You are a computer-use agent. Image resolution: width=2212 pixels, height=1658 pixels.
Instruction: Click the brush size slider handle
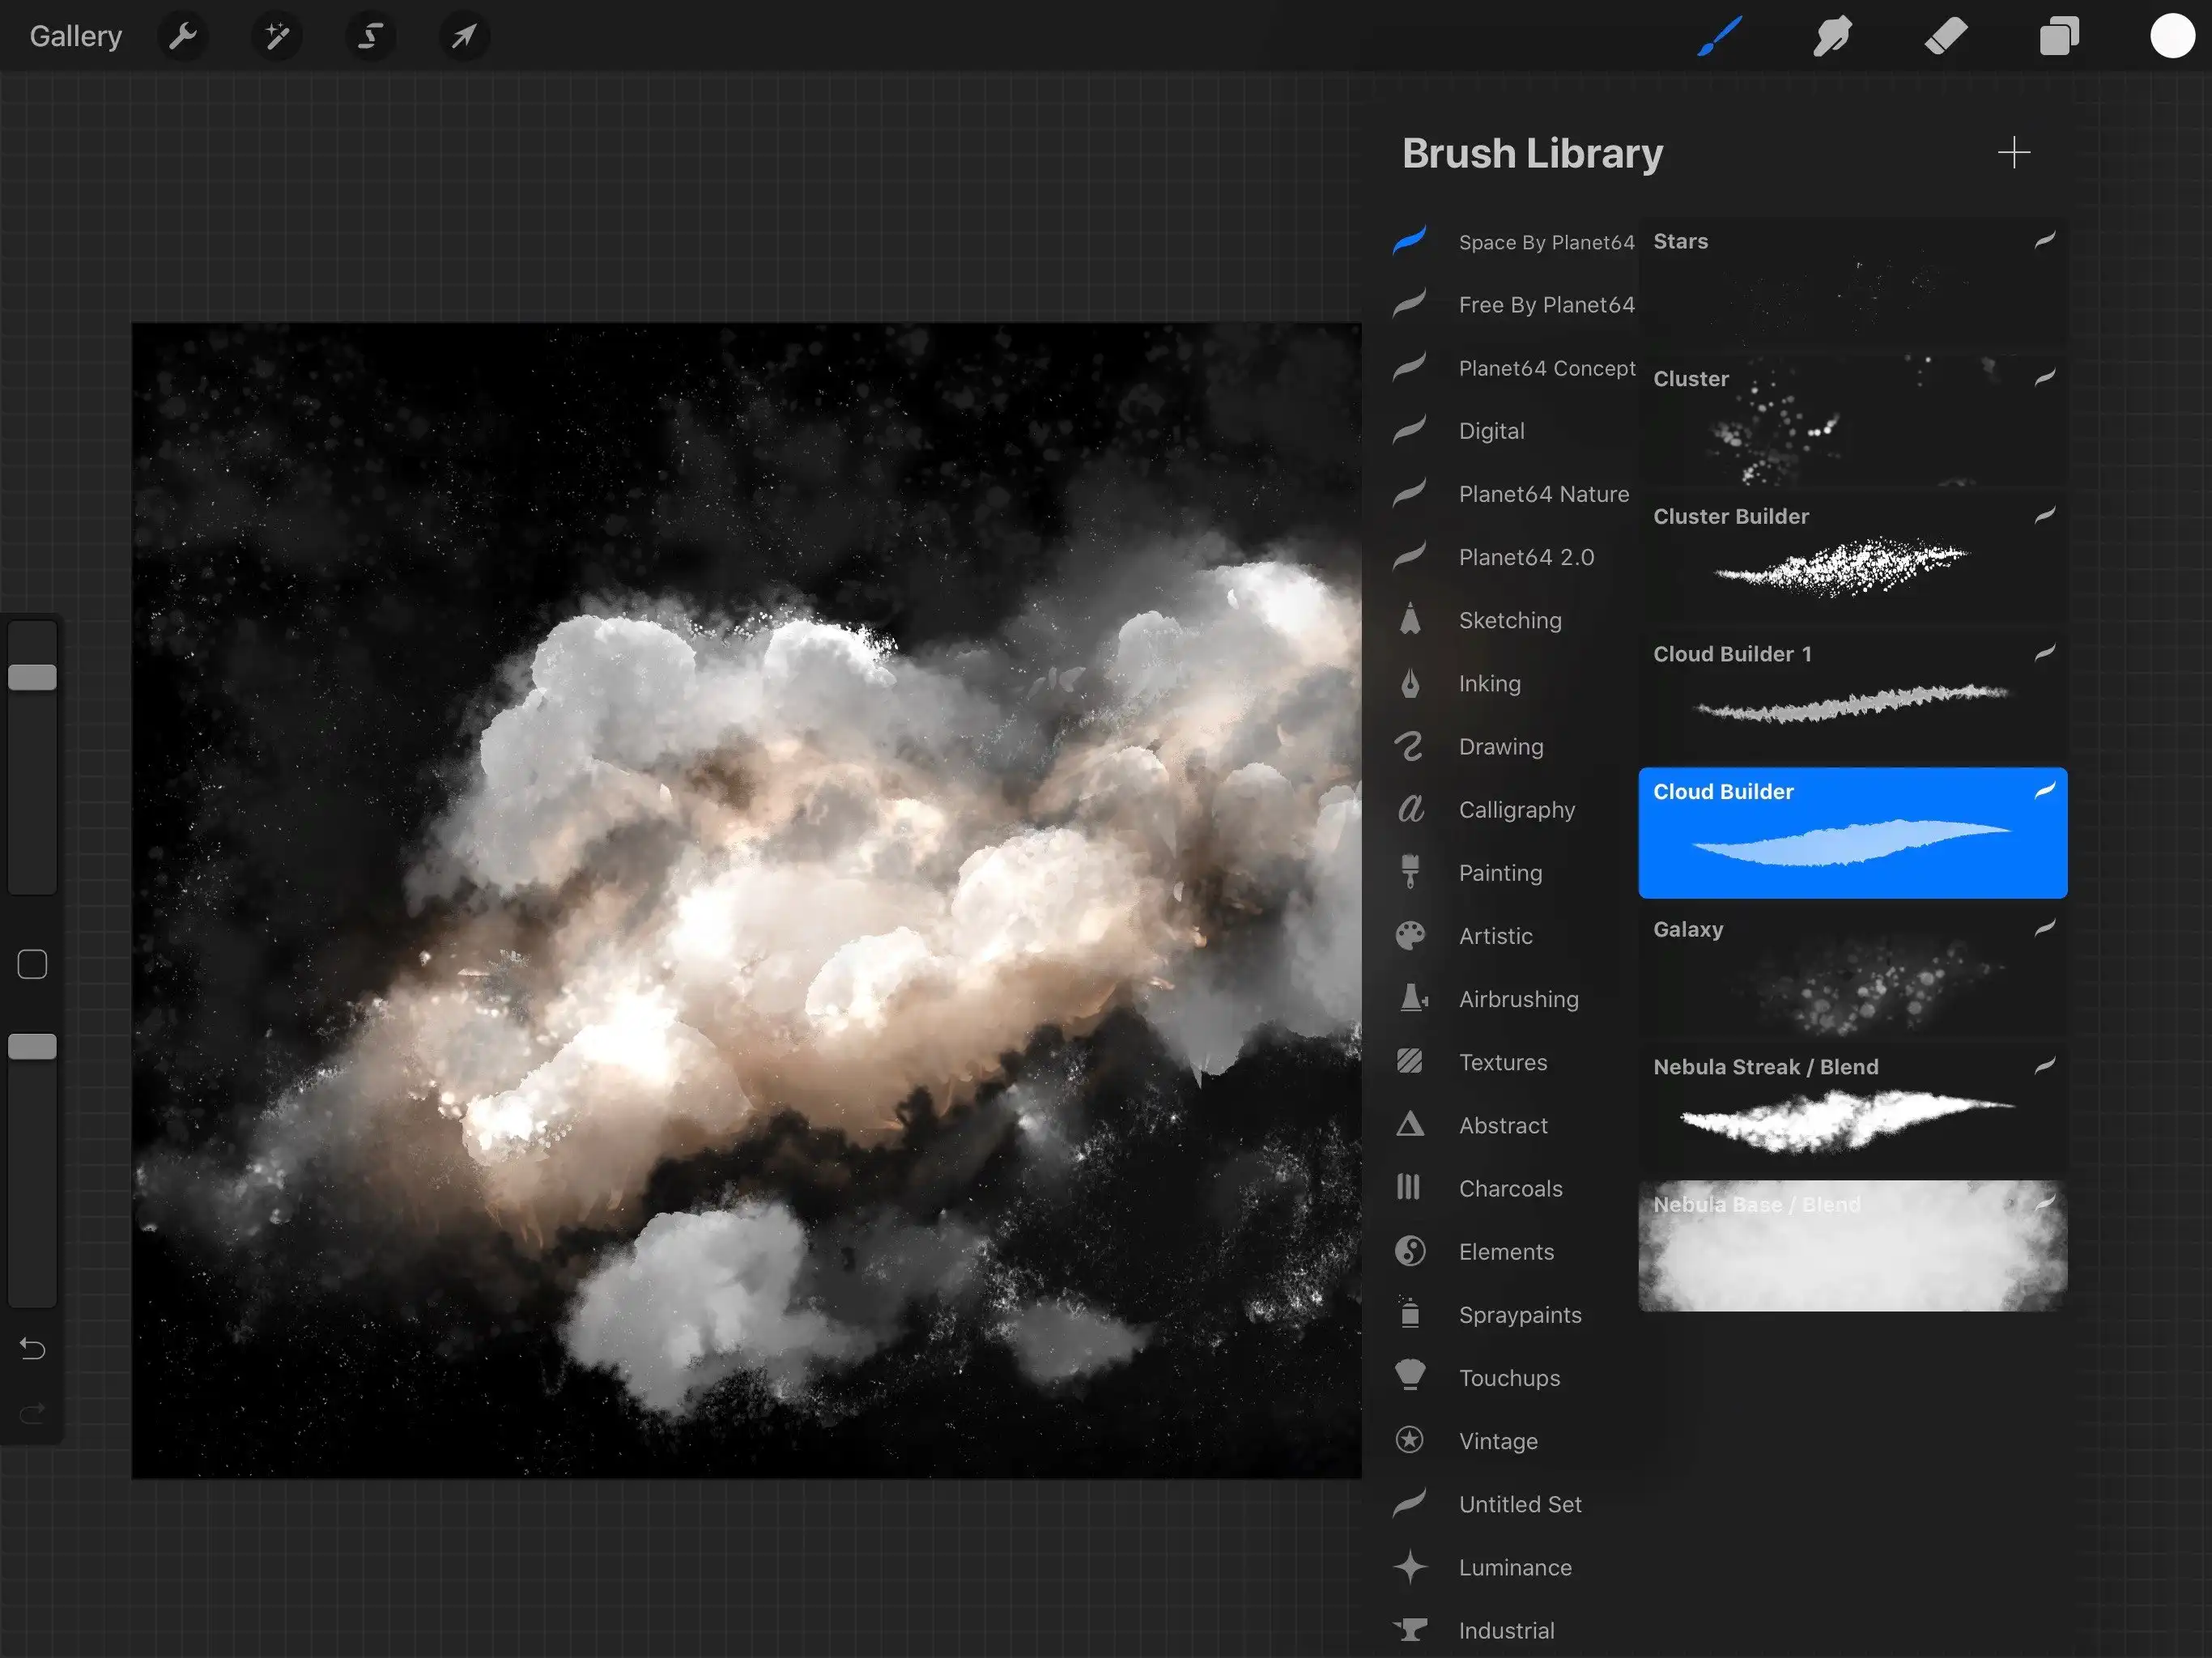[33, 677]
